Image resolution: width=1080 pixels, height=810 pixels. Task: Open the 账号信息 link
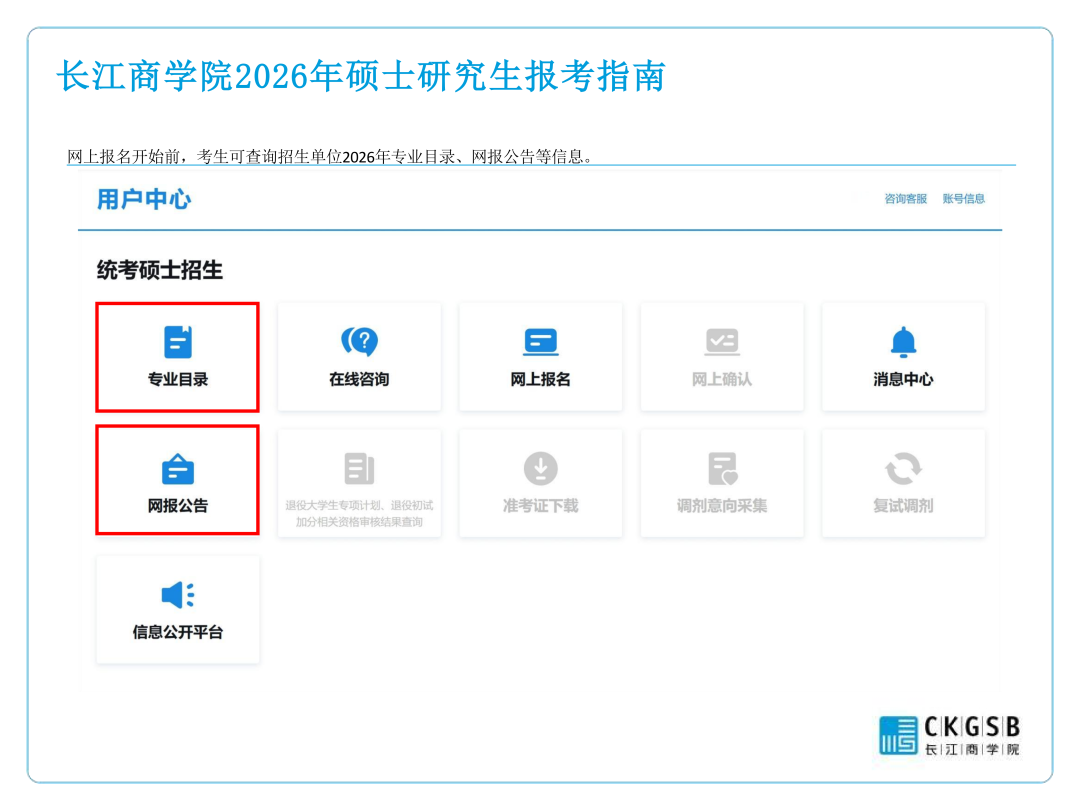point(963,199)
